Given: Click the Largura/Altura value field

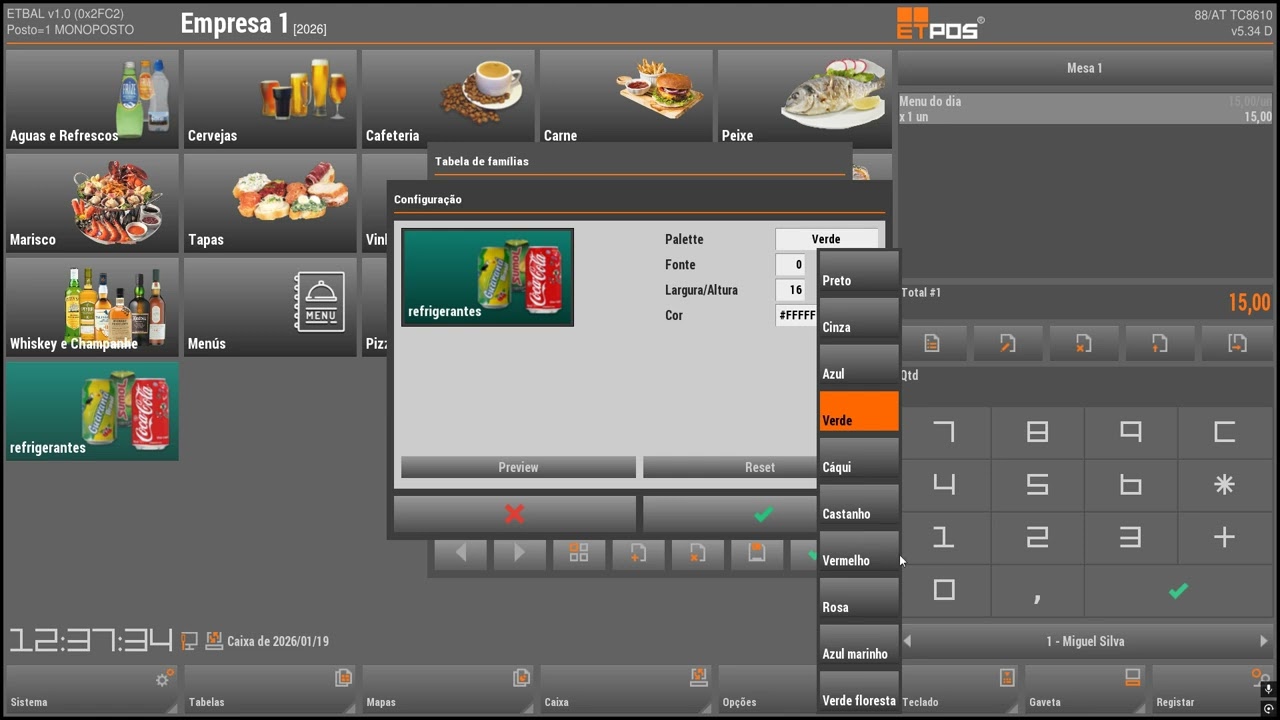Looking at the screenshot, I should 791,290.
